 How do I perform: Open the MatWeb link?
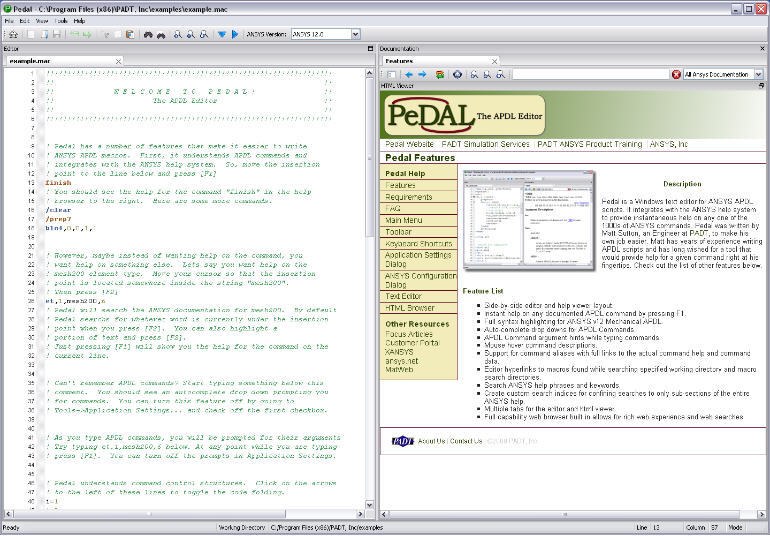[x=399, y=369]
